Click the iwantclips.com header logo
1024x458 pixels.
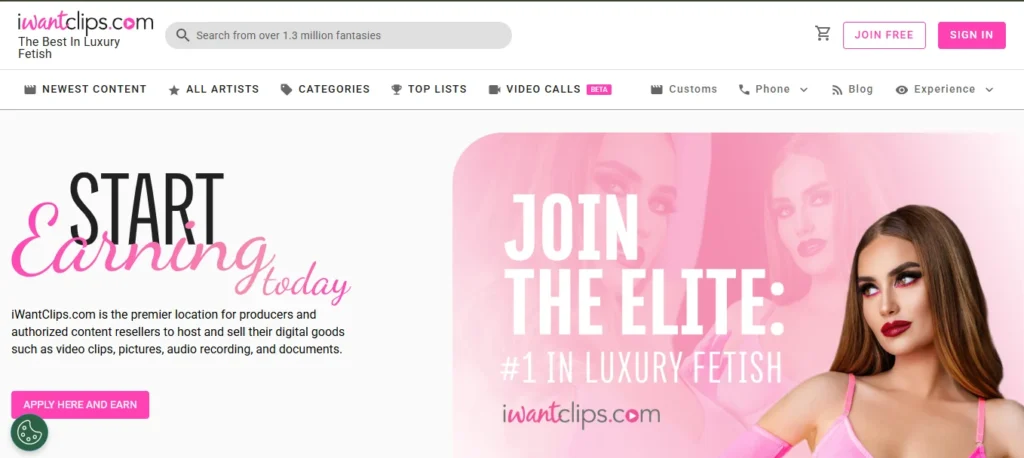pos(85,24)
